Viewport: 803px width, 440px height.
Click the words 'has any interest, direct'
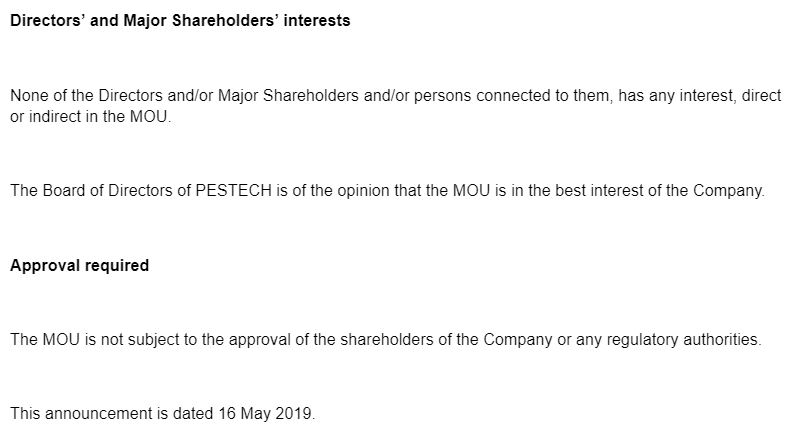(x=700, y=96)
